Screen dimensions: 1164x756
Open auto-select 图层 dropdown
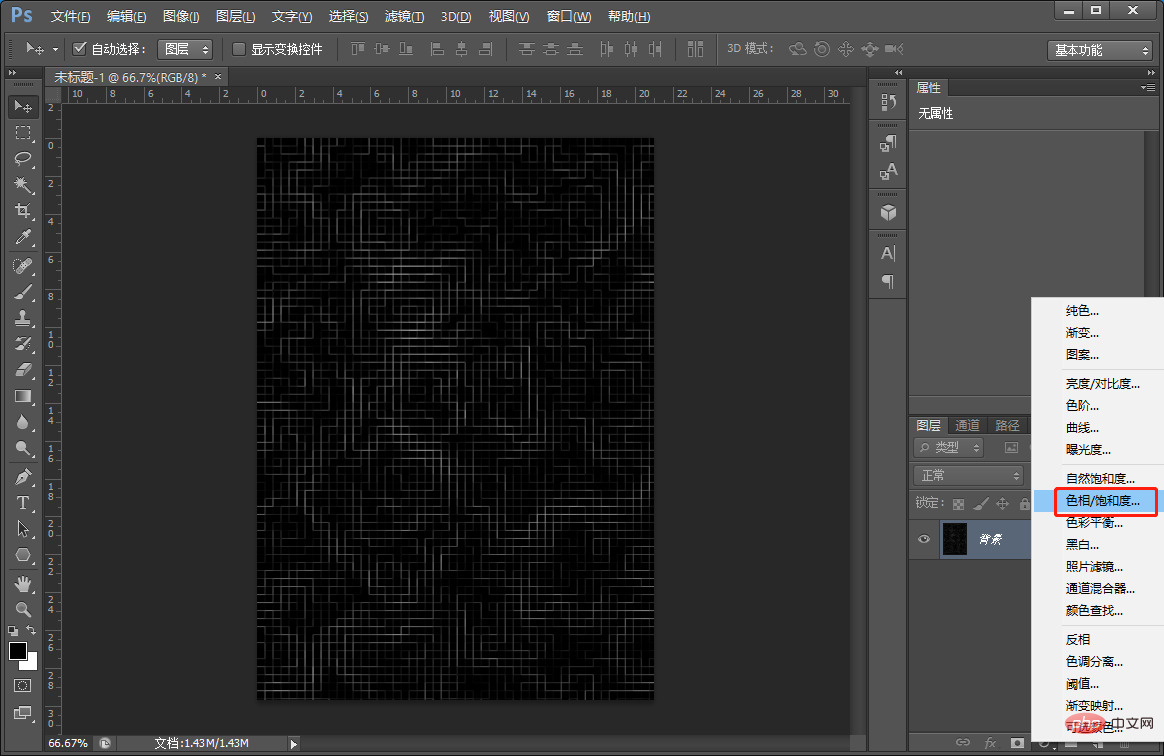[185, 49]
